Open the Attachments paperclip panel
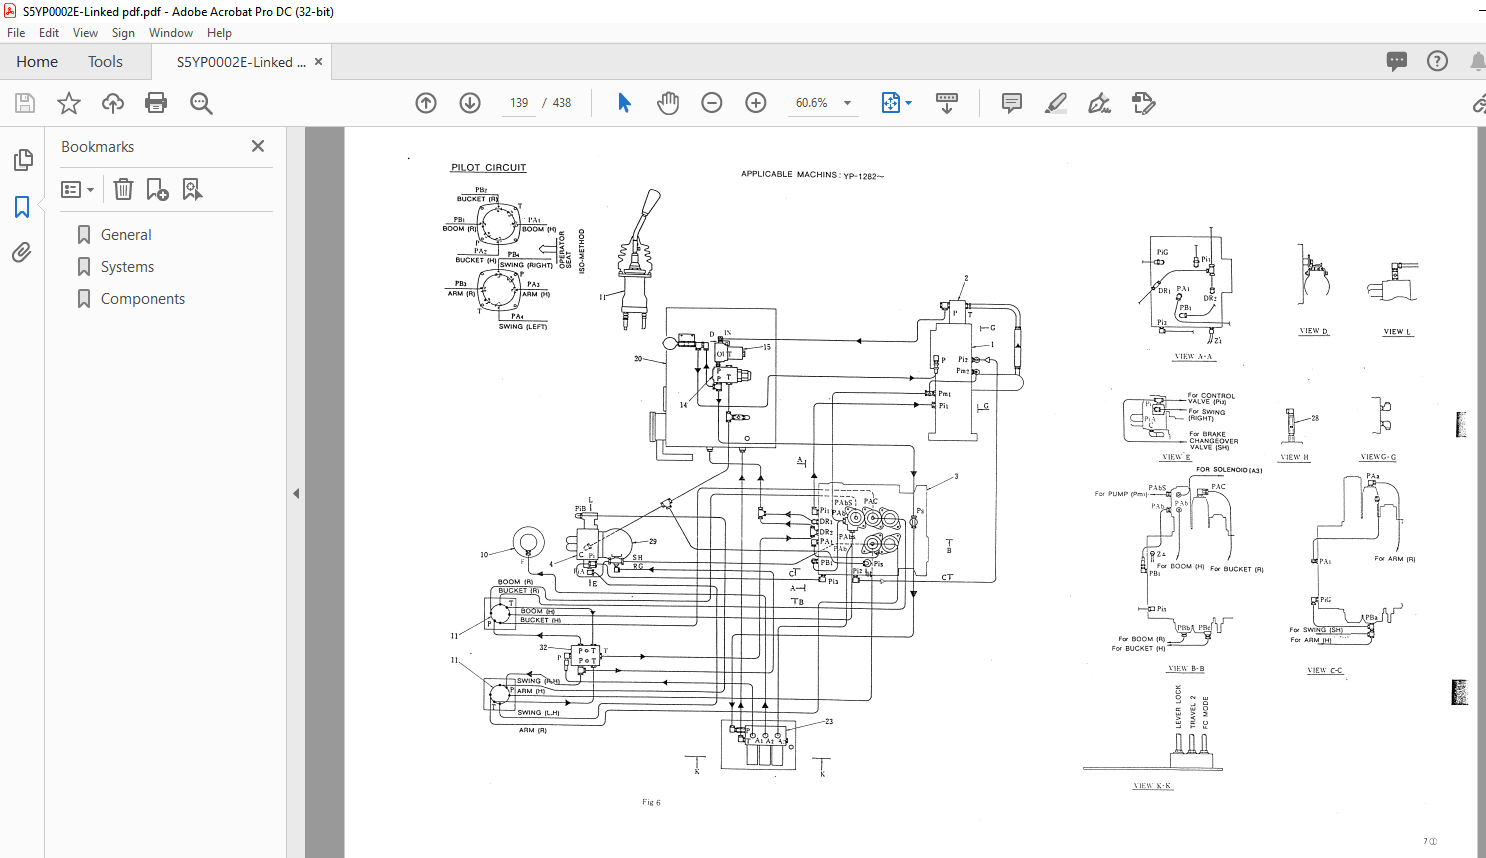Screen dimensions: 1486x858 coord(22,252)
